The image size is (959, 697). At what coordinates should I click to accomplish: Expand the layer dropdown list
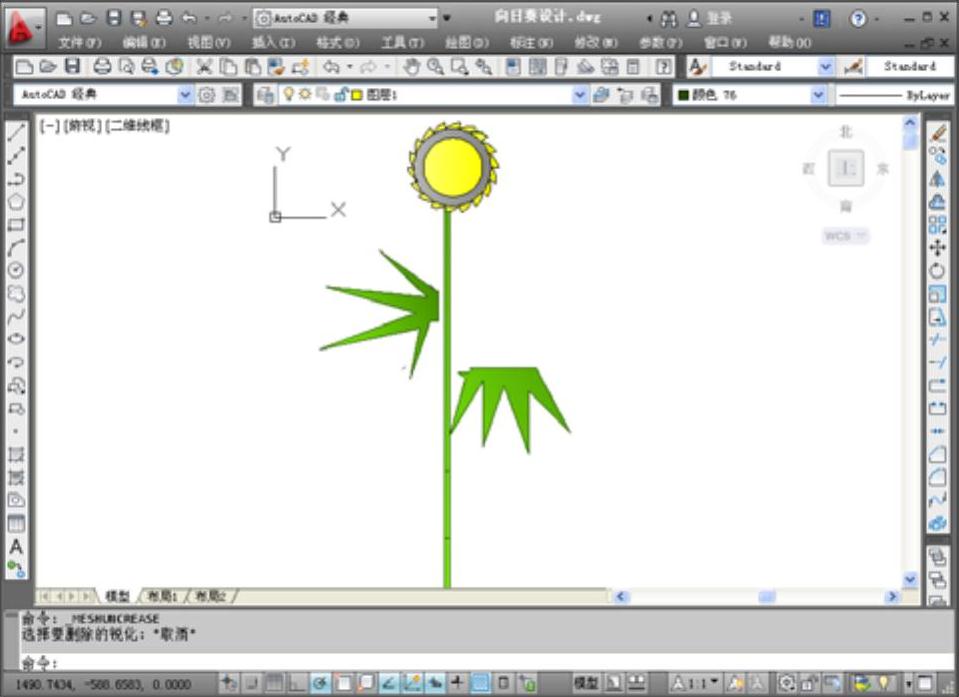coord(580,95)
